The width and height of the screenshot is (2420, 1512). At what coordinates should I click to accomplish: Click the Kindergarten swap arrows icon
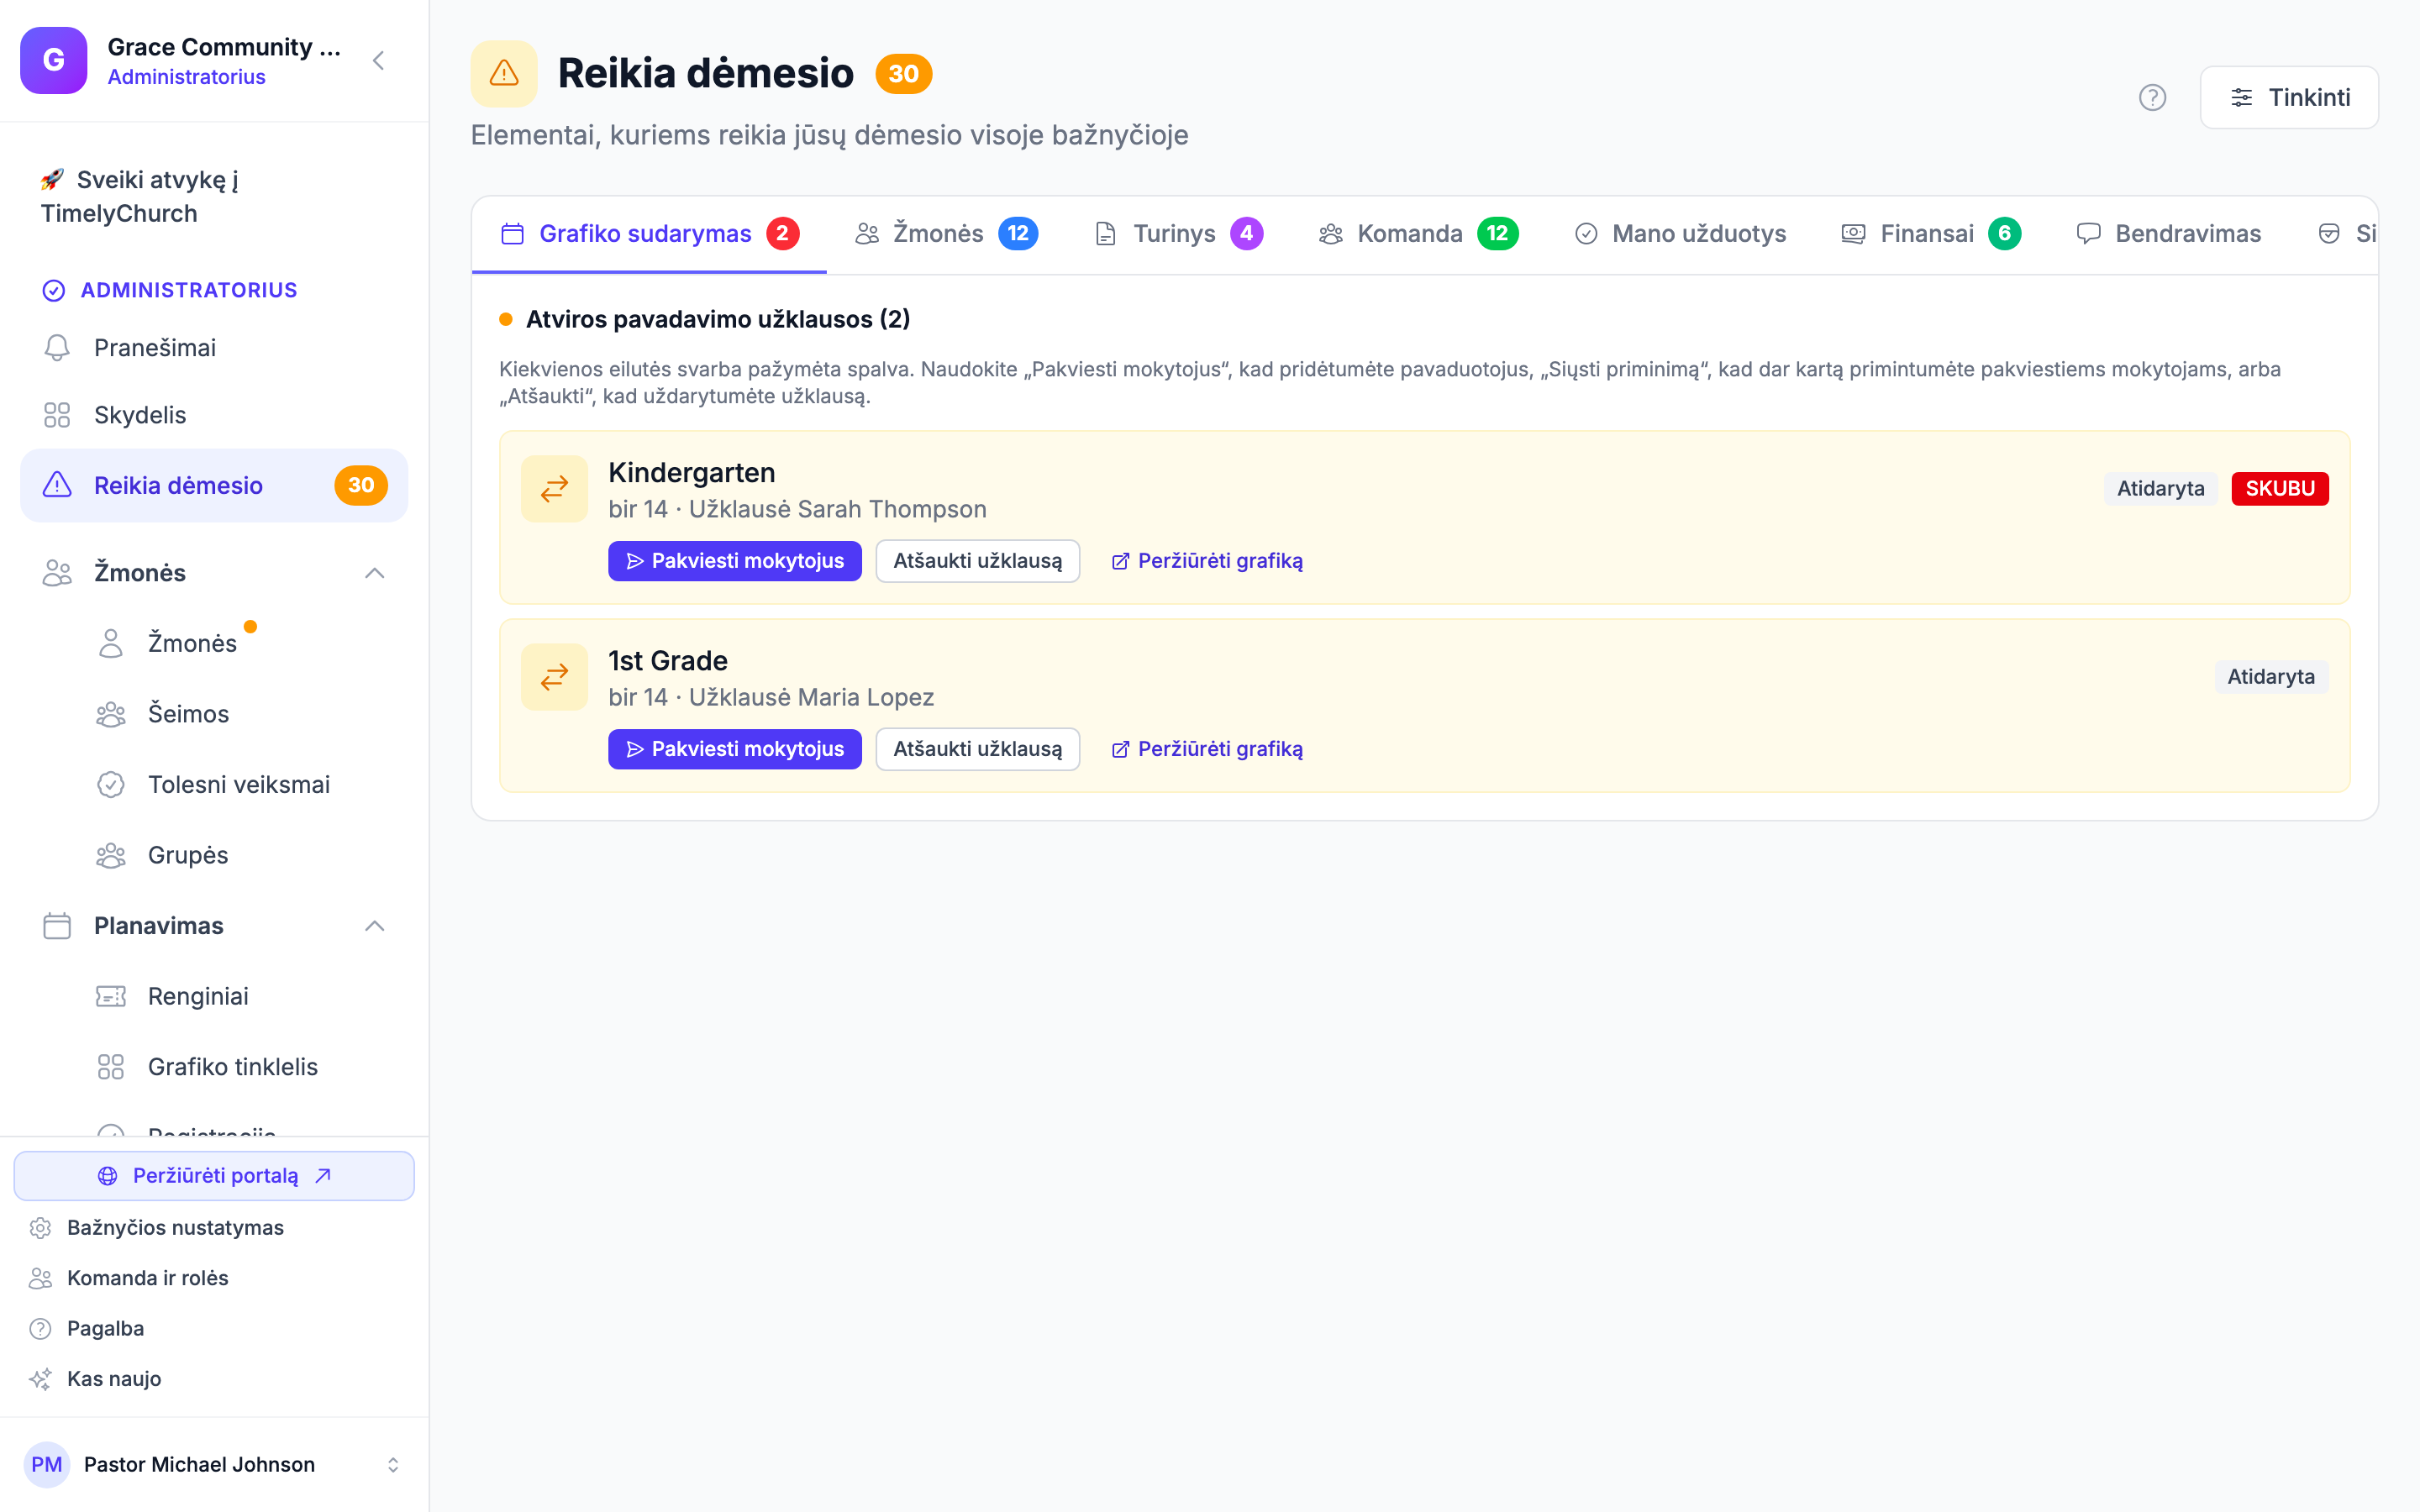pos(554,489)
